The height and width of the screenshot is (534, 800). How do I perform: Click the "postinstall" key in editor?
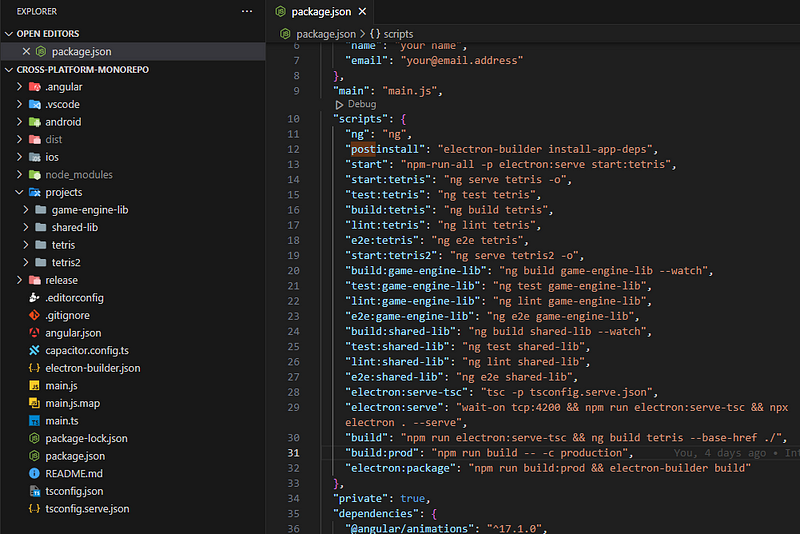(x=385, y=149)
